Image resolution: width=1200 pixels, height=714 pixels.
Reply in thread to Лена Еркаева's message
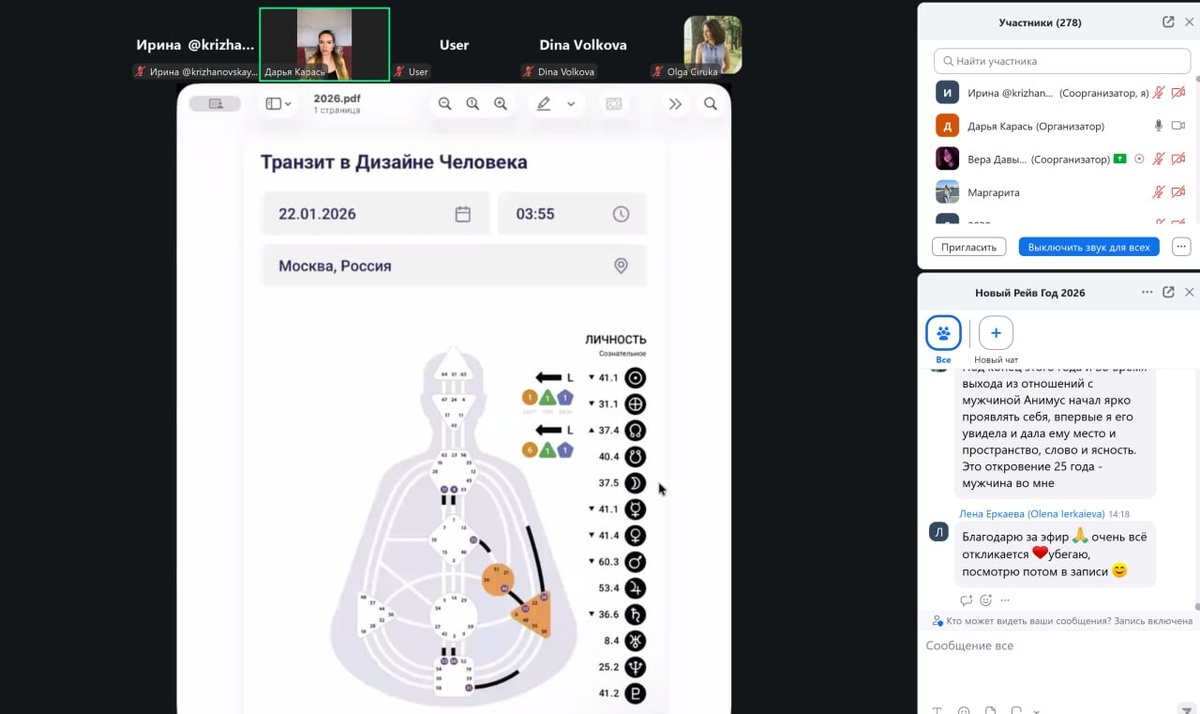click(966, 600)
